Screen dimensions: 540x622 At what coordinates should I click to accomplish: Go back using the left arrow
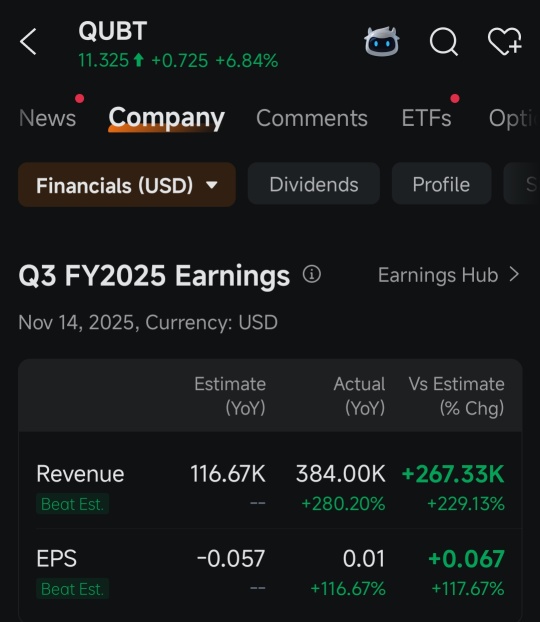[28, 41]
